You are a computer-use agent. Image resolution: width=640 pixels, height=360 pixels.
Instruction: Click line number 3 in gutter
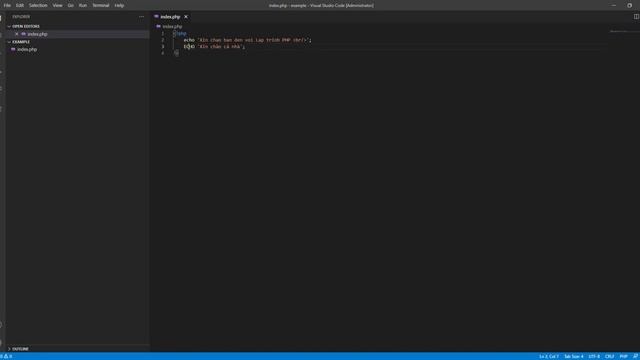pyautogui.click(x=162, y=47)
